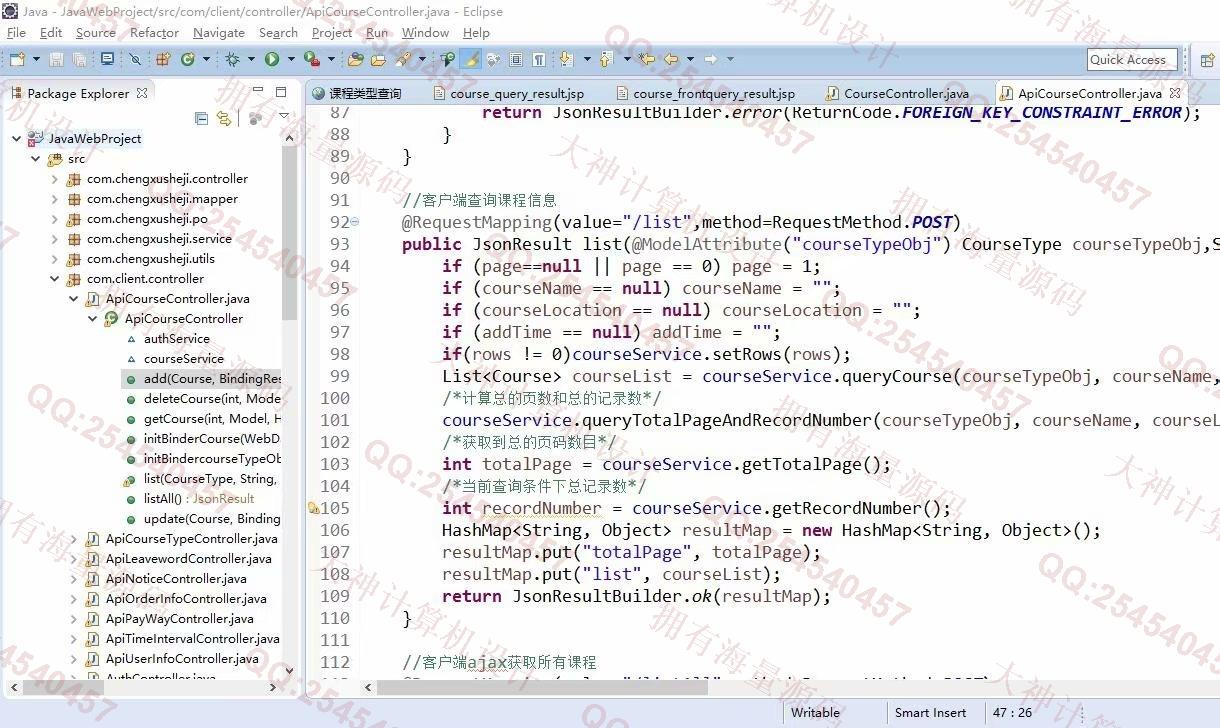This screenshot has width=1220, height=728.
Task: Open the Window menu
Action: (x=425, y=33)
